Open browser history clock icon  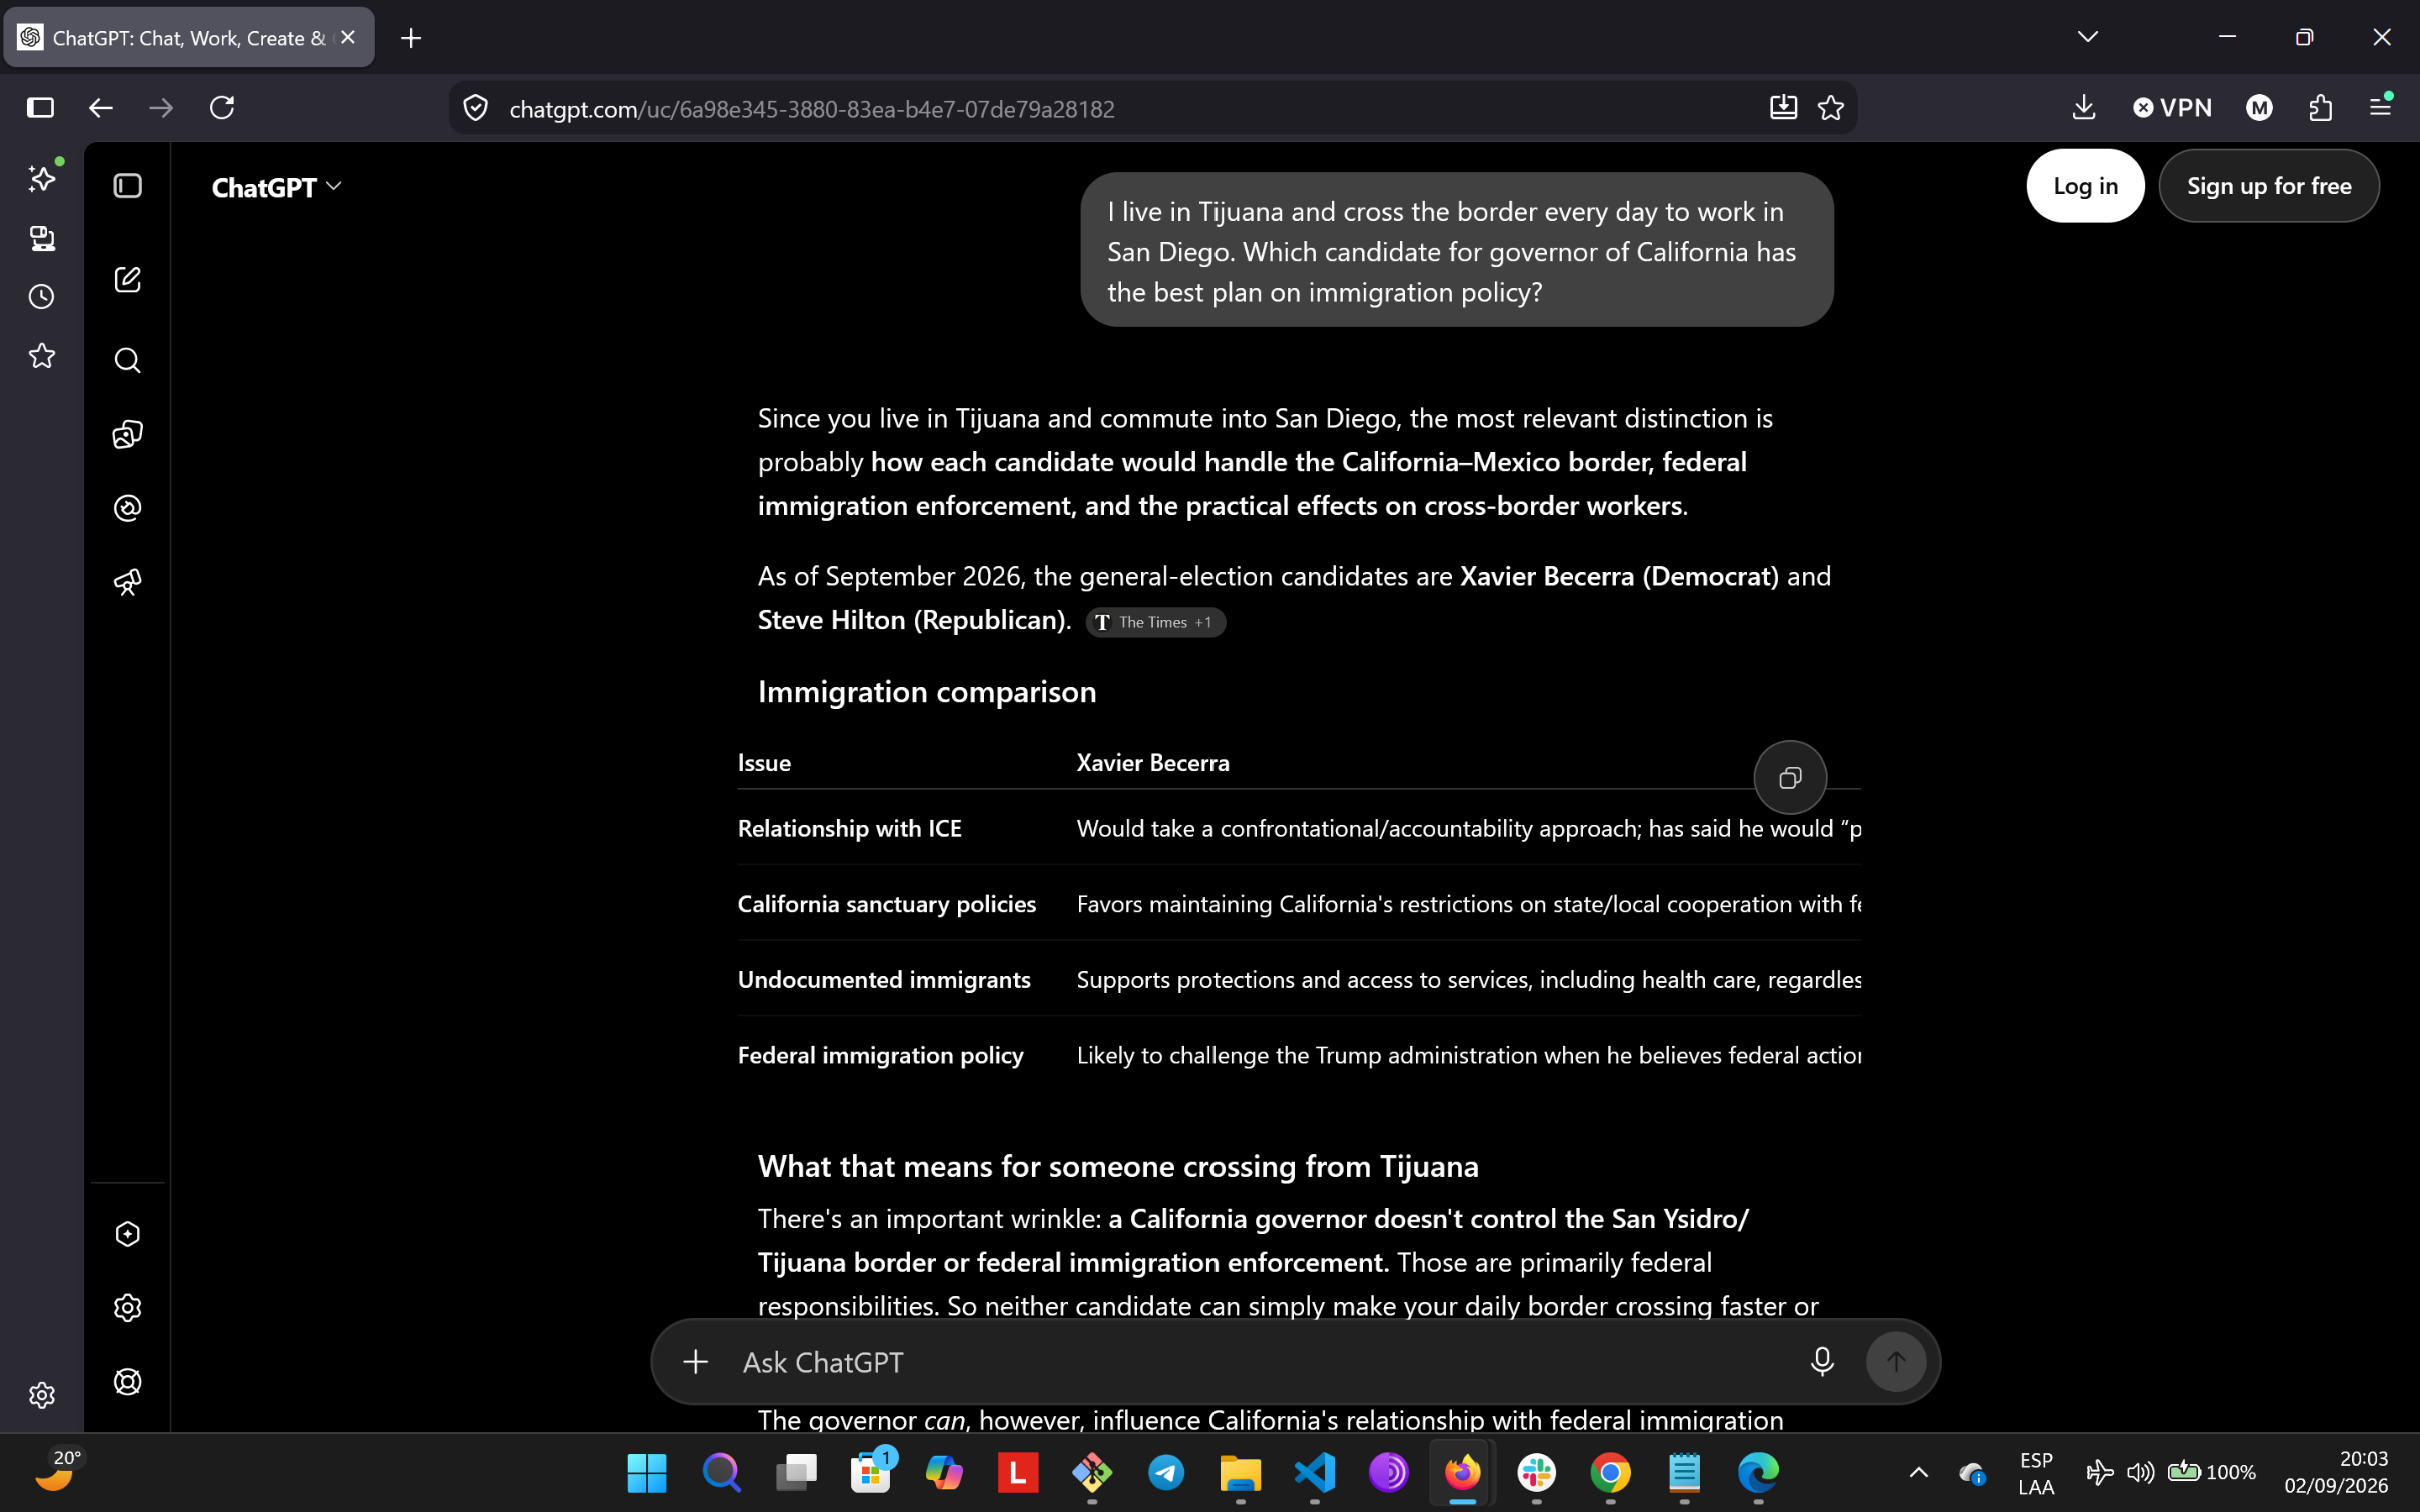(x=42, y=297)
